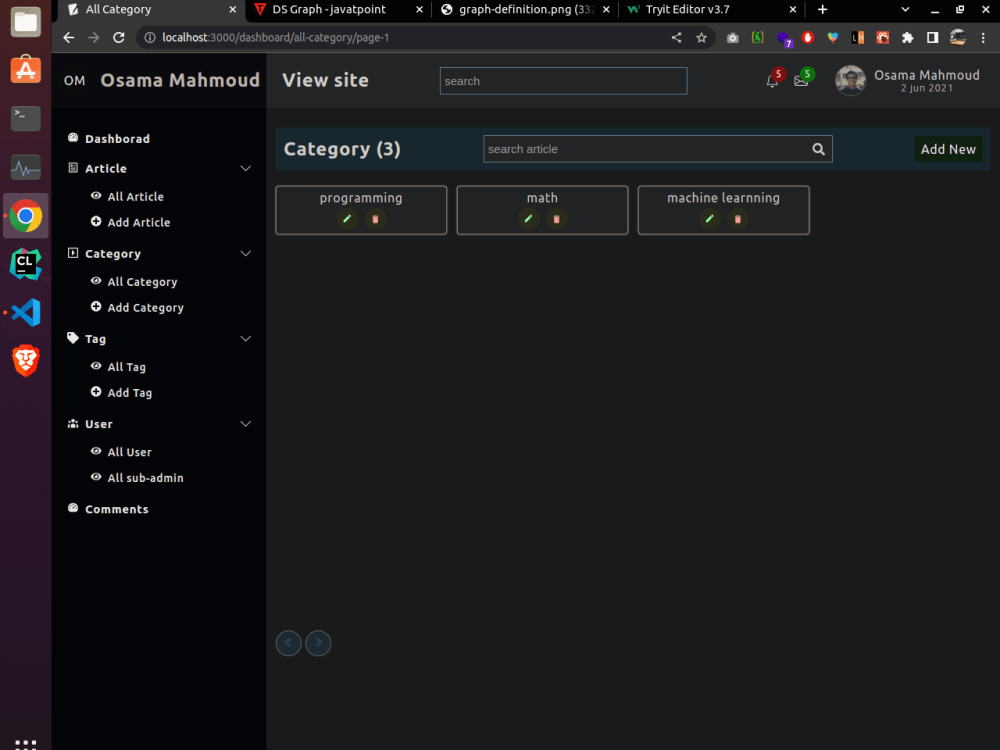Viewport: 1000px width, 750px height.
Task: Reload the page in Chrome
Action: [x=119, y=38]
